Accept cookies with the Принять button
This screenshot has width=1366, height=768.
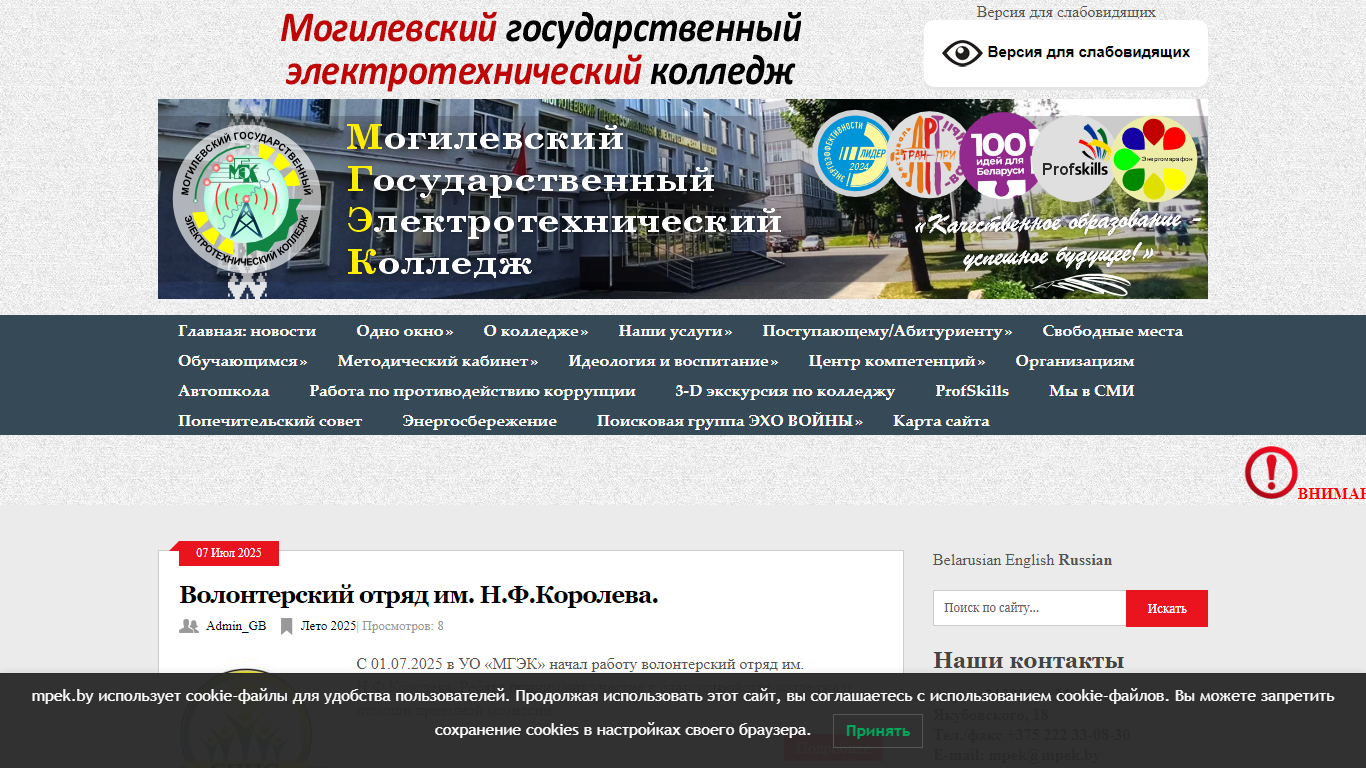878,731
